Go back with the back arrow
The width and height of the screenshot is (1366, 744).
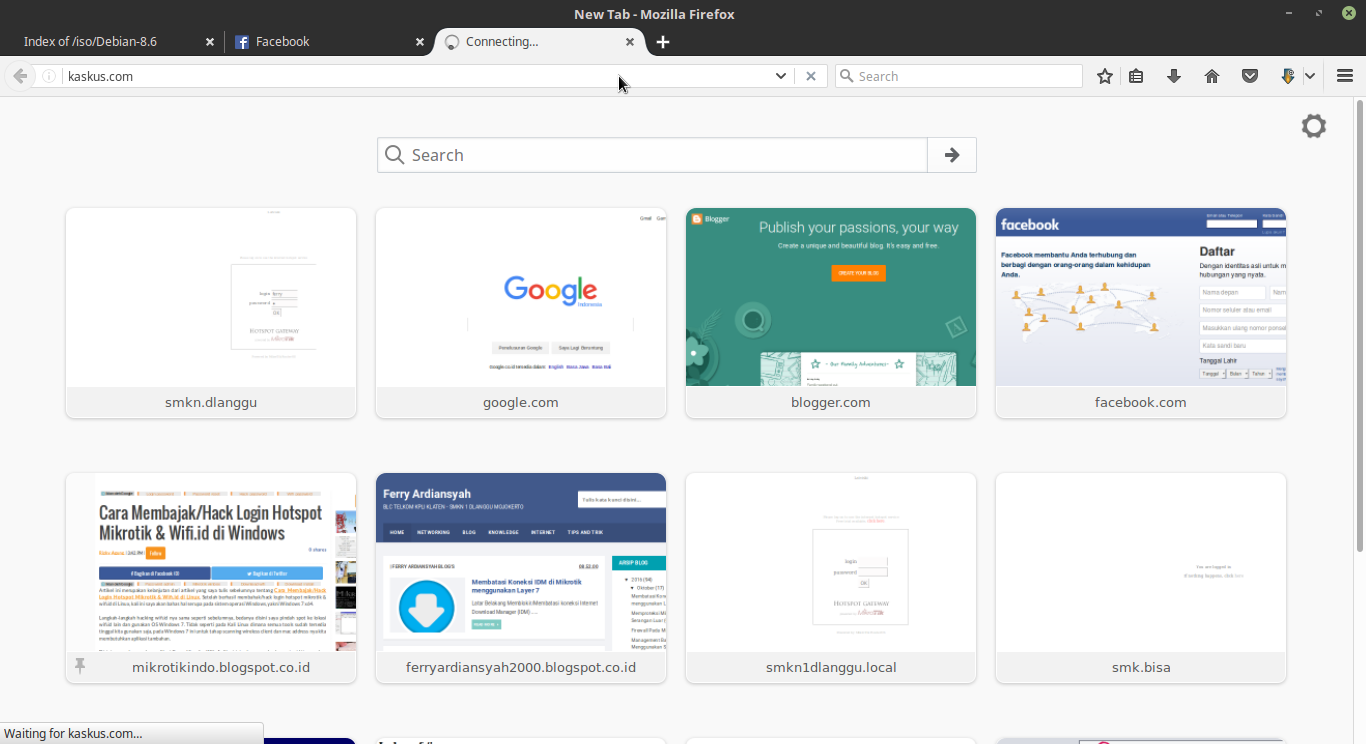(20, 76)
